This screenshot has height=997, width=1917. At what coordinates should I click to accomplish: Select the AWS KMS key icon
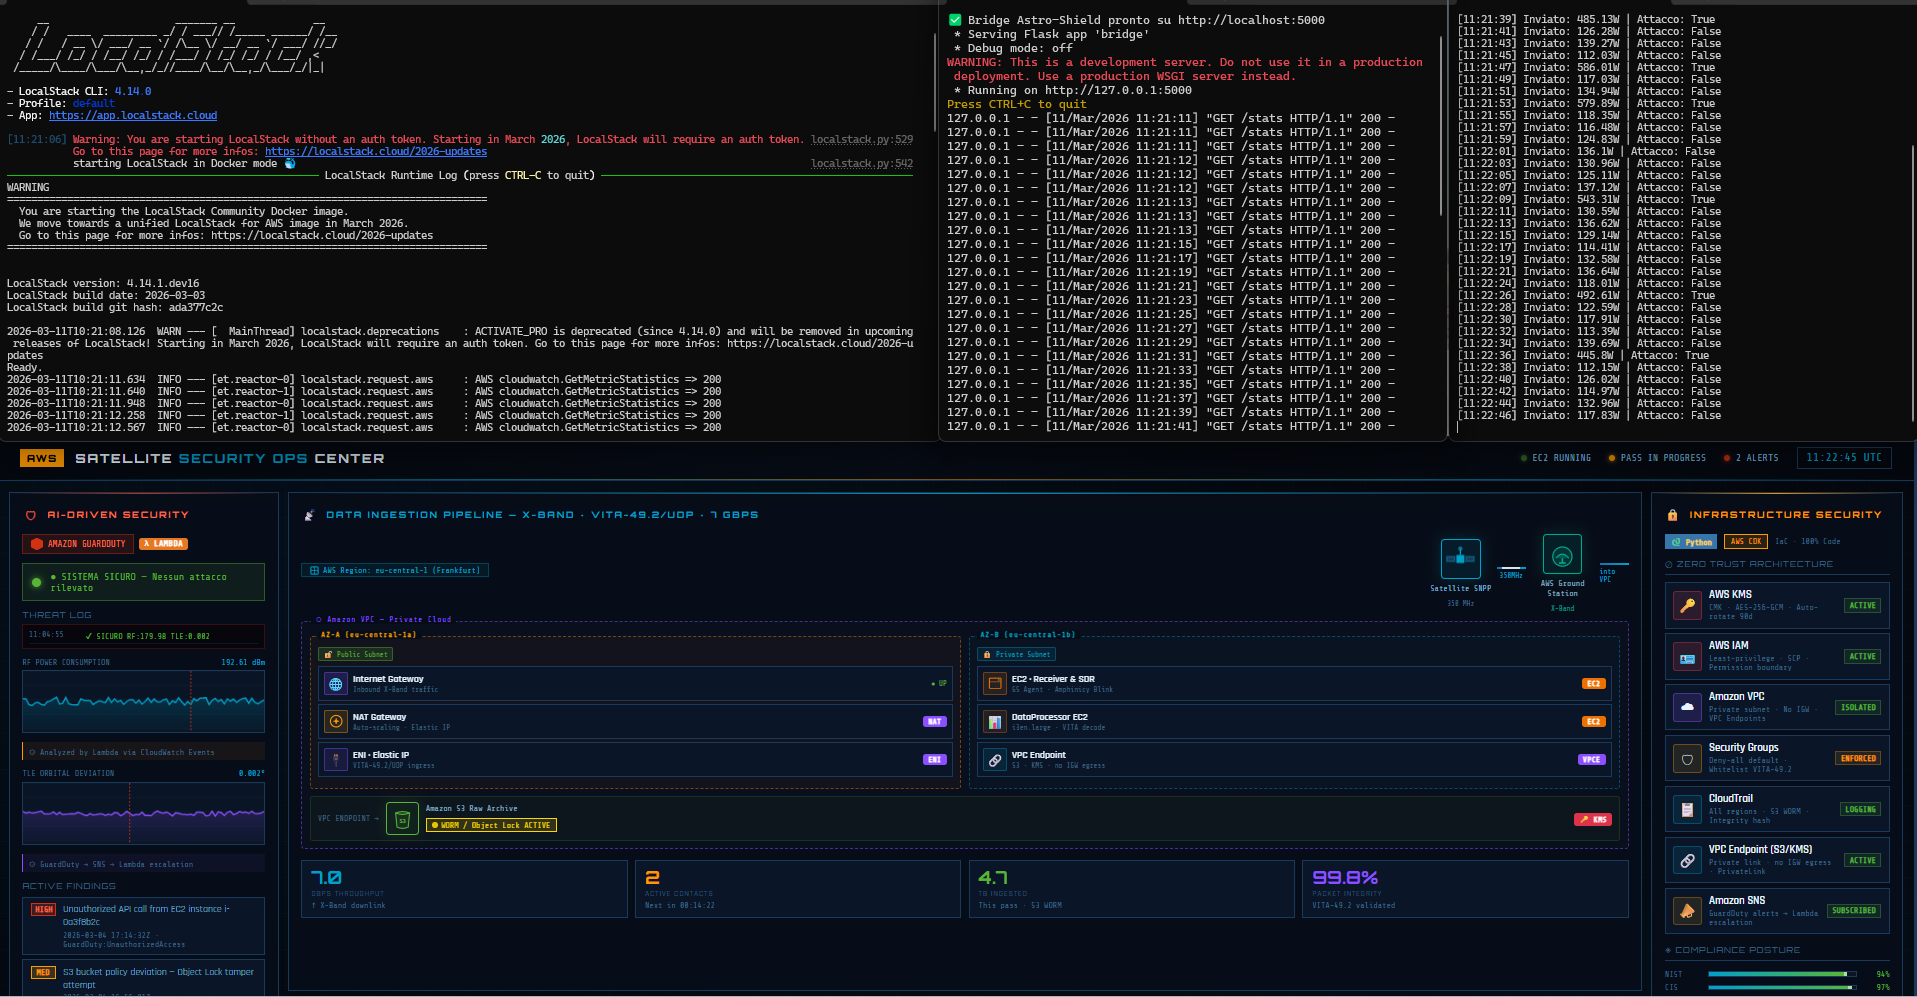coord(1687,605)
